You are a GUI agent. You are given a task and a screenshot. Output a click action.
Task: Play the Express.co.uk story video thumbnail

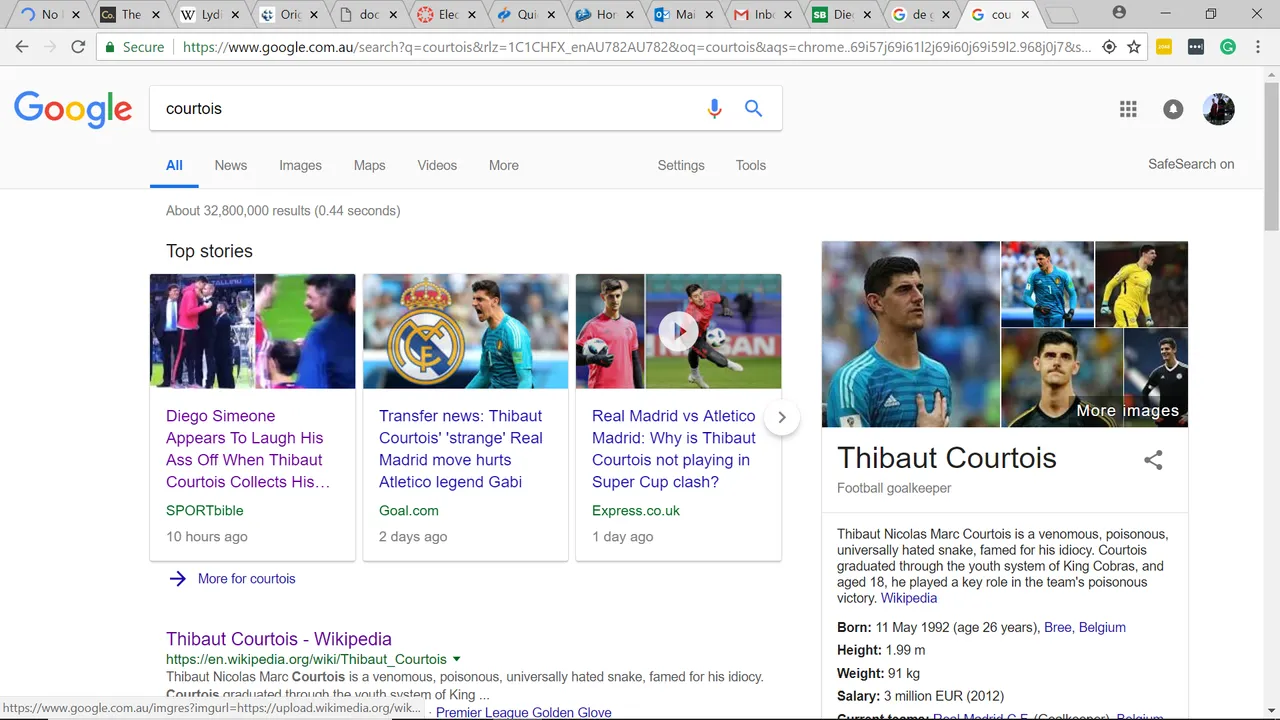click(678, 331)
